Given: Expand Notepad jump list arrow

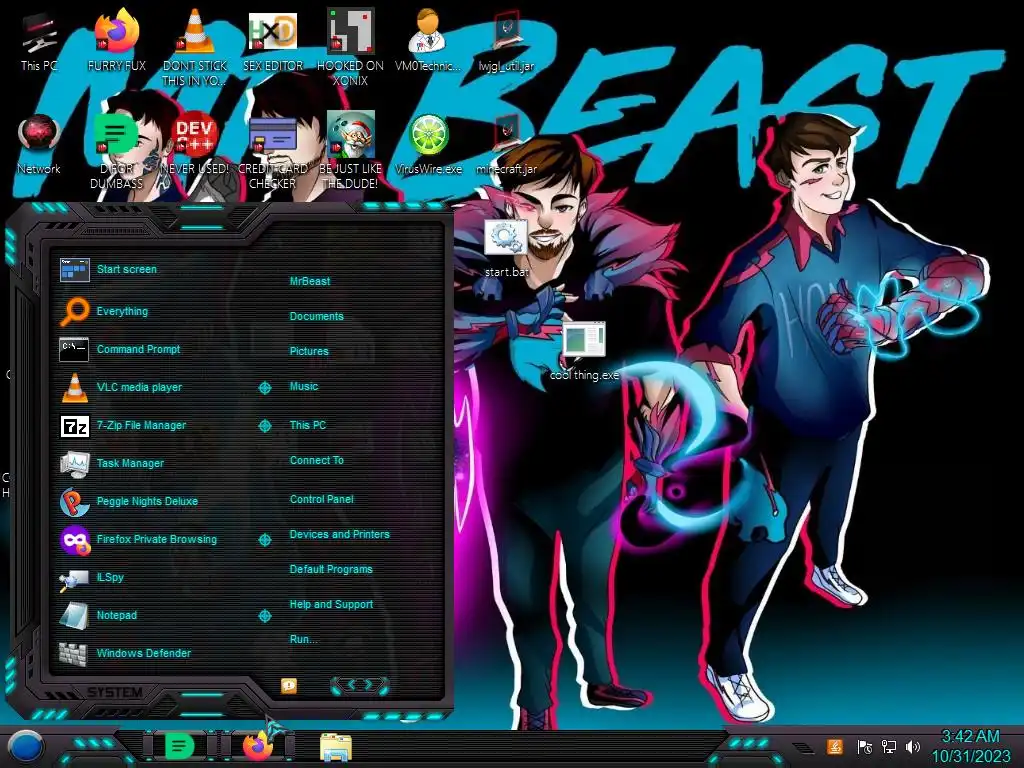Looking at the screenshot, I should point(264,616).
